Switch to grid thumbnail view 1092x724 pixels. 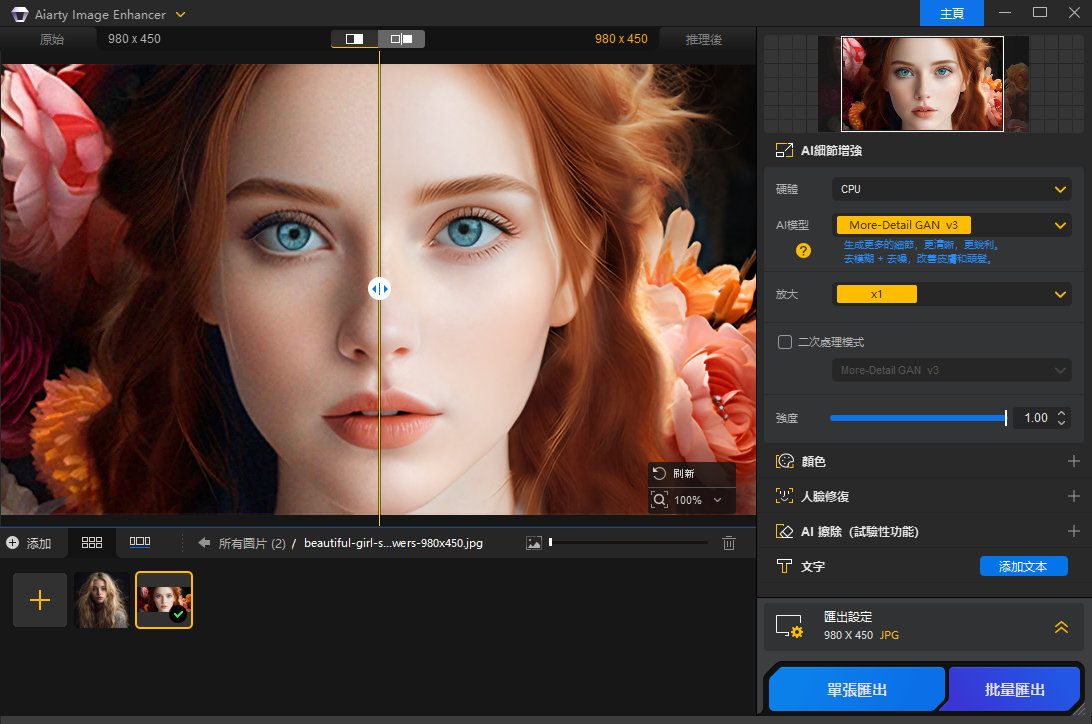(x=92, y=542)
